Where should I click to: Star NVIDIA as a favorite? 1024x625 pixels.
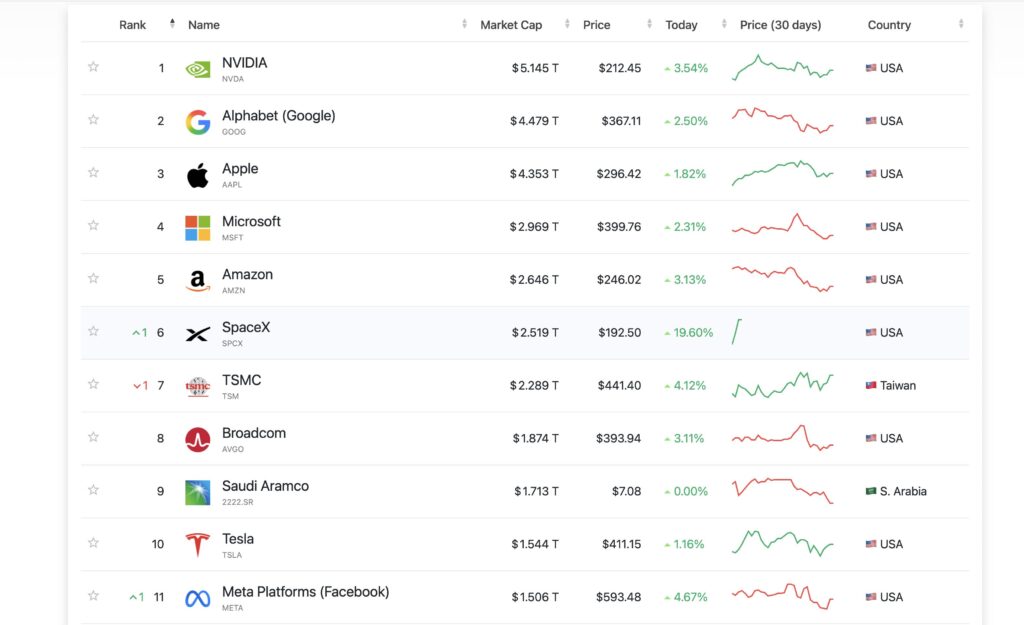click(x=93, y=67)
